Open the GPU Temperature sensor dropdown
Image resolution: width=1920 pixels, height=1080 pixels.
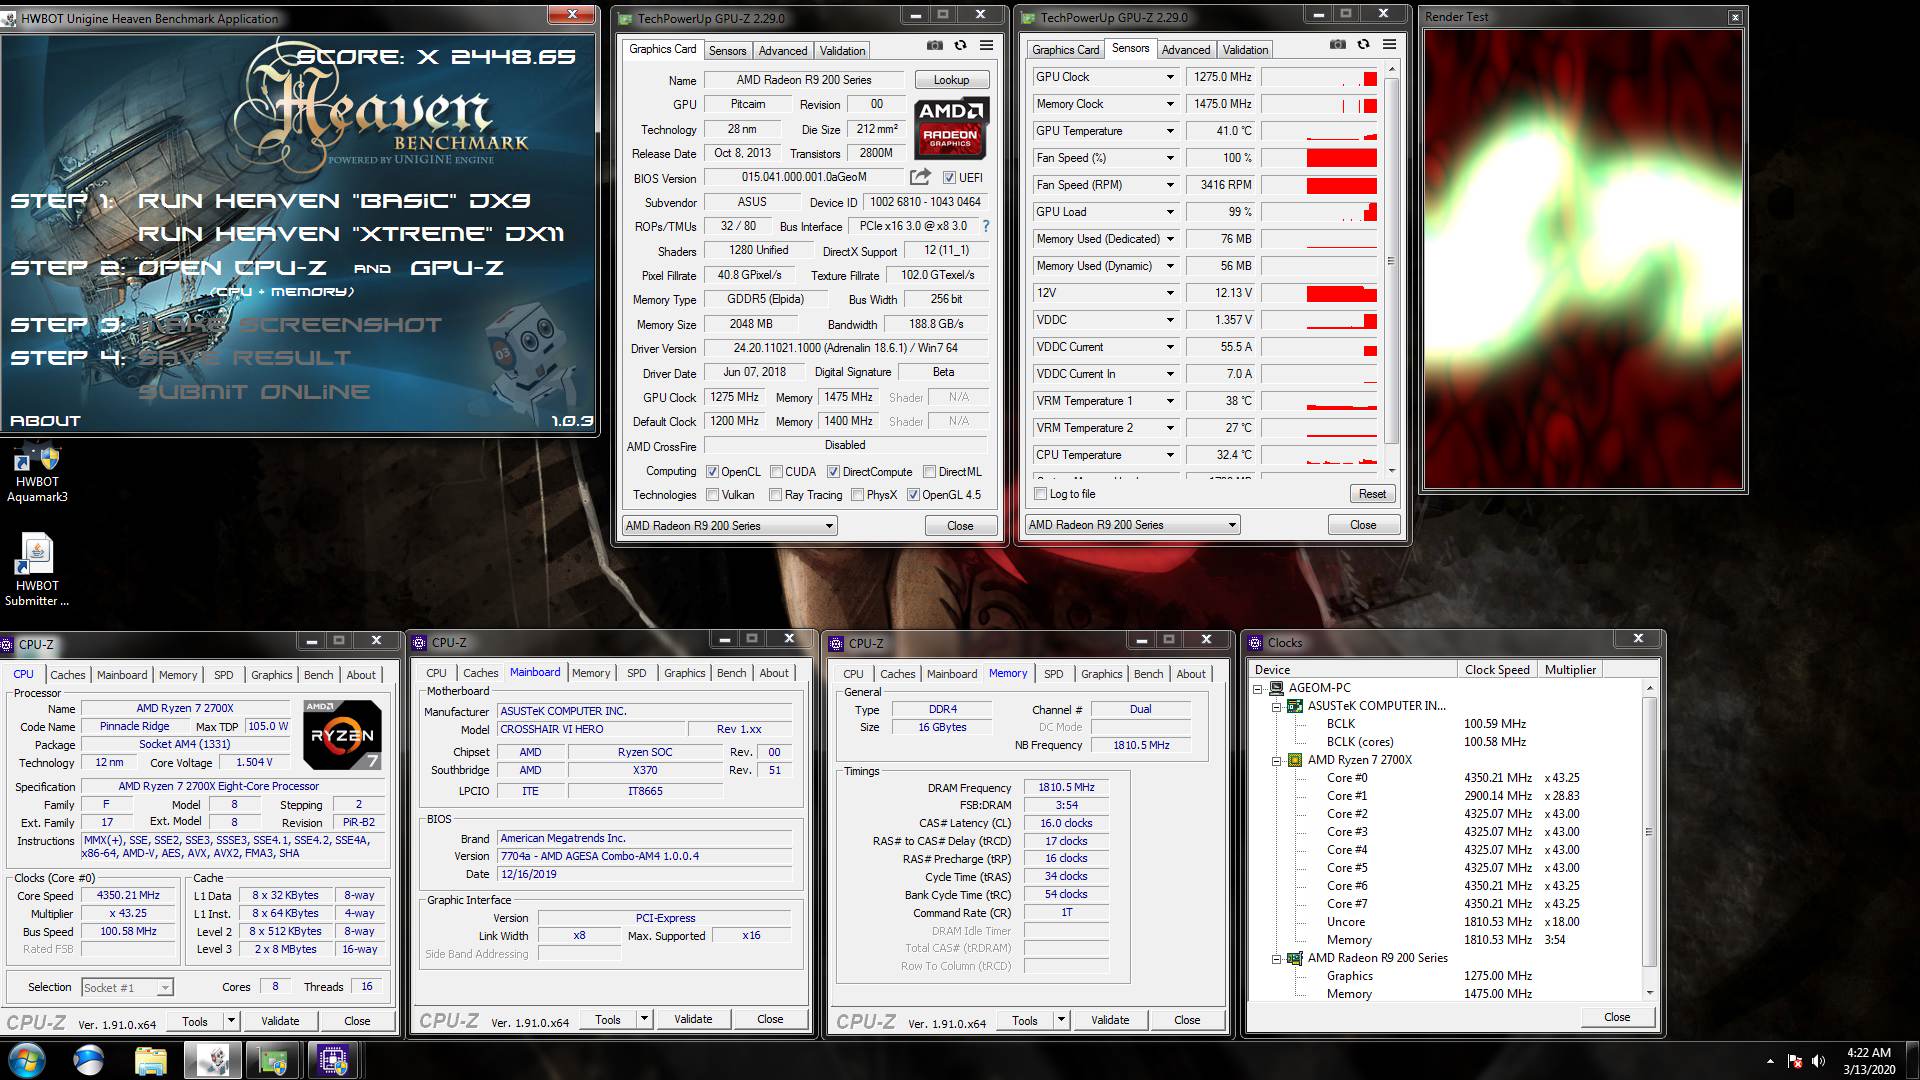point(1169,131)
